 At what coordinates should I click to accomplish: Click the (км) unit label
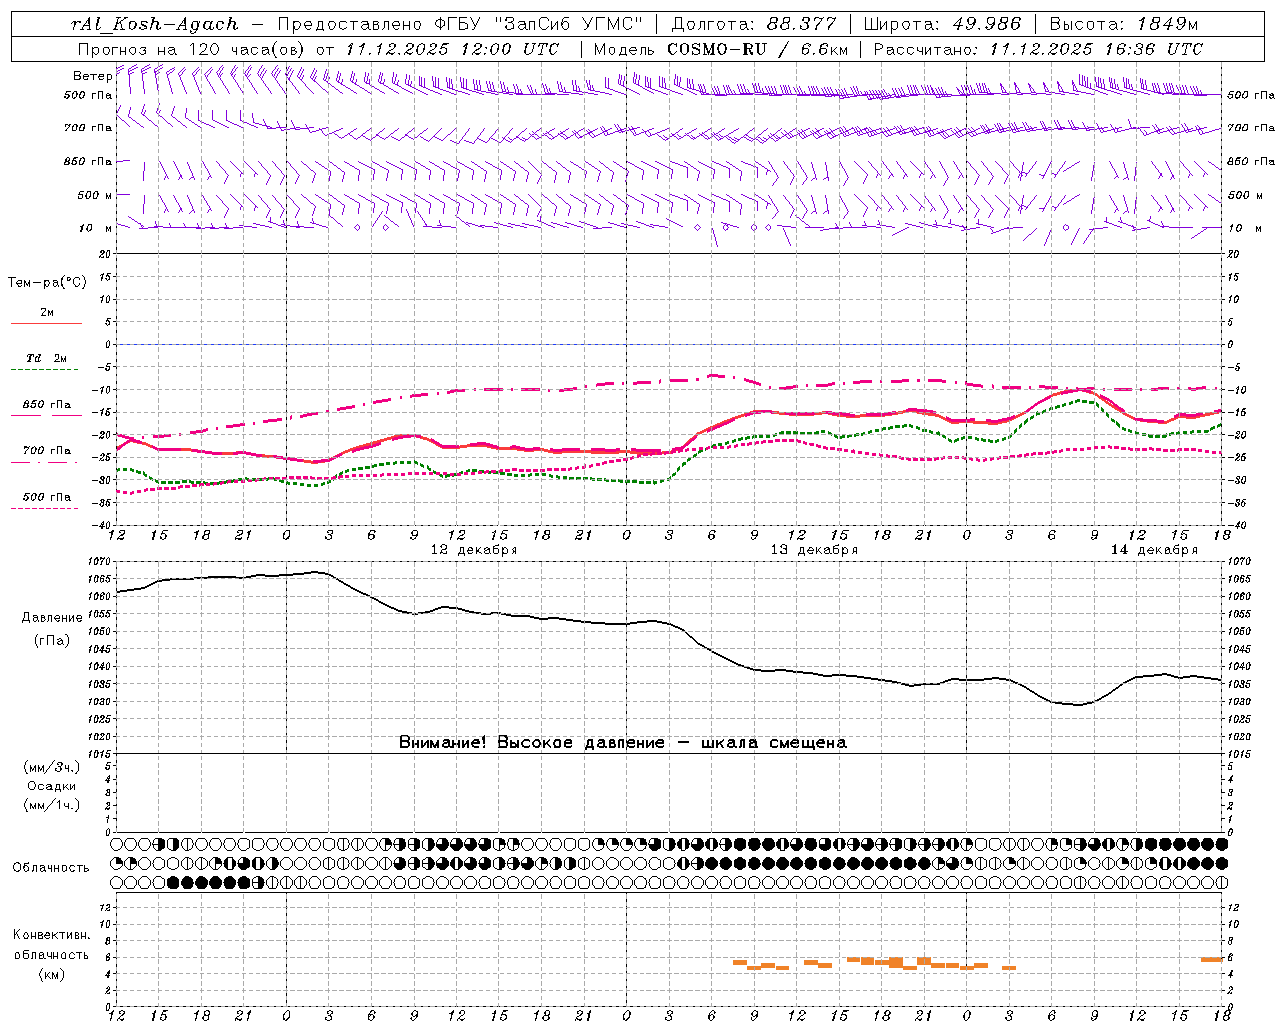(52, 974)
